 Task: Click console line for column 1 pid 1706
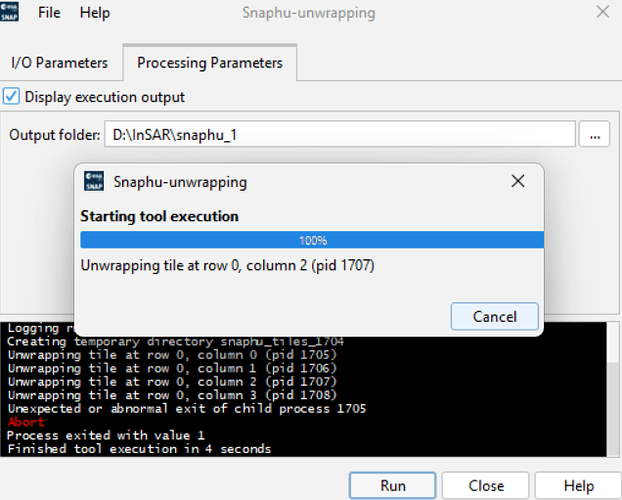click(172, 368)
